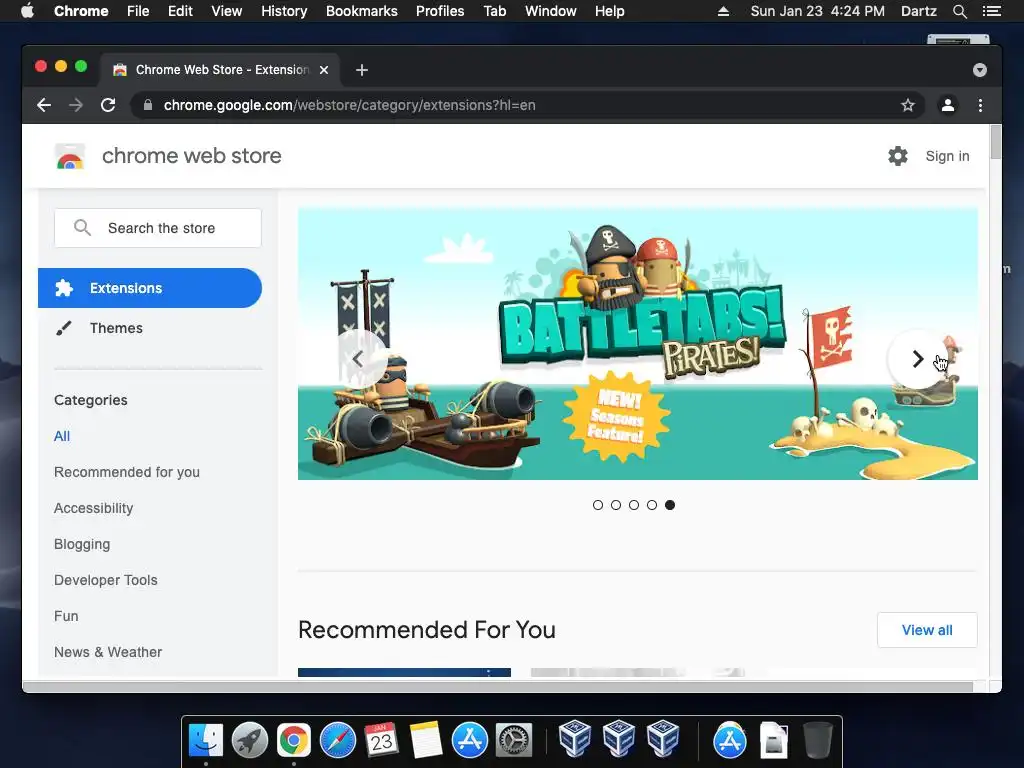Close the Chrome Web Store tab
Viewport: 1024px width, 768px height.
pyautogui.click(x=324, y=70)
